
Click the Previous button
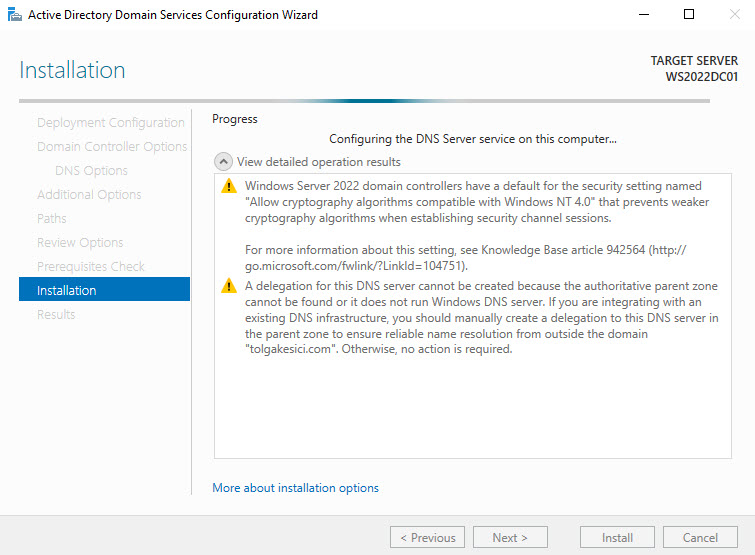point(428,537)
